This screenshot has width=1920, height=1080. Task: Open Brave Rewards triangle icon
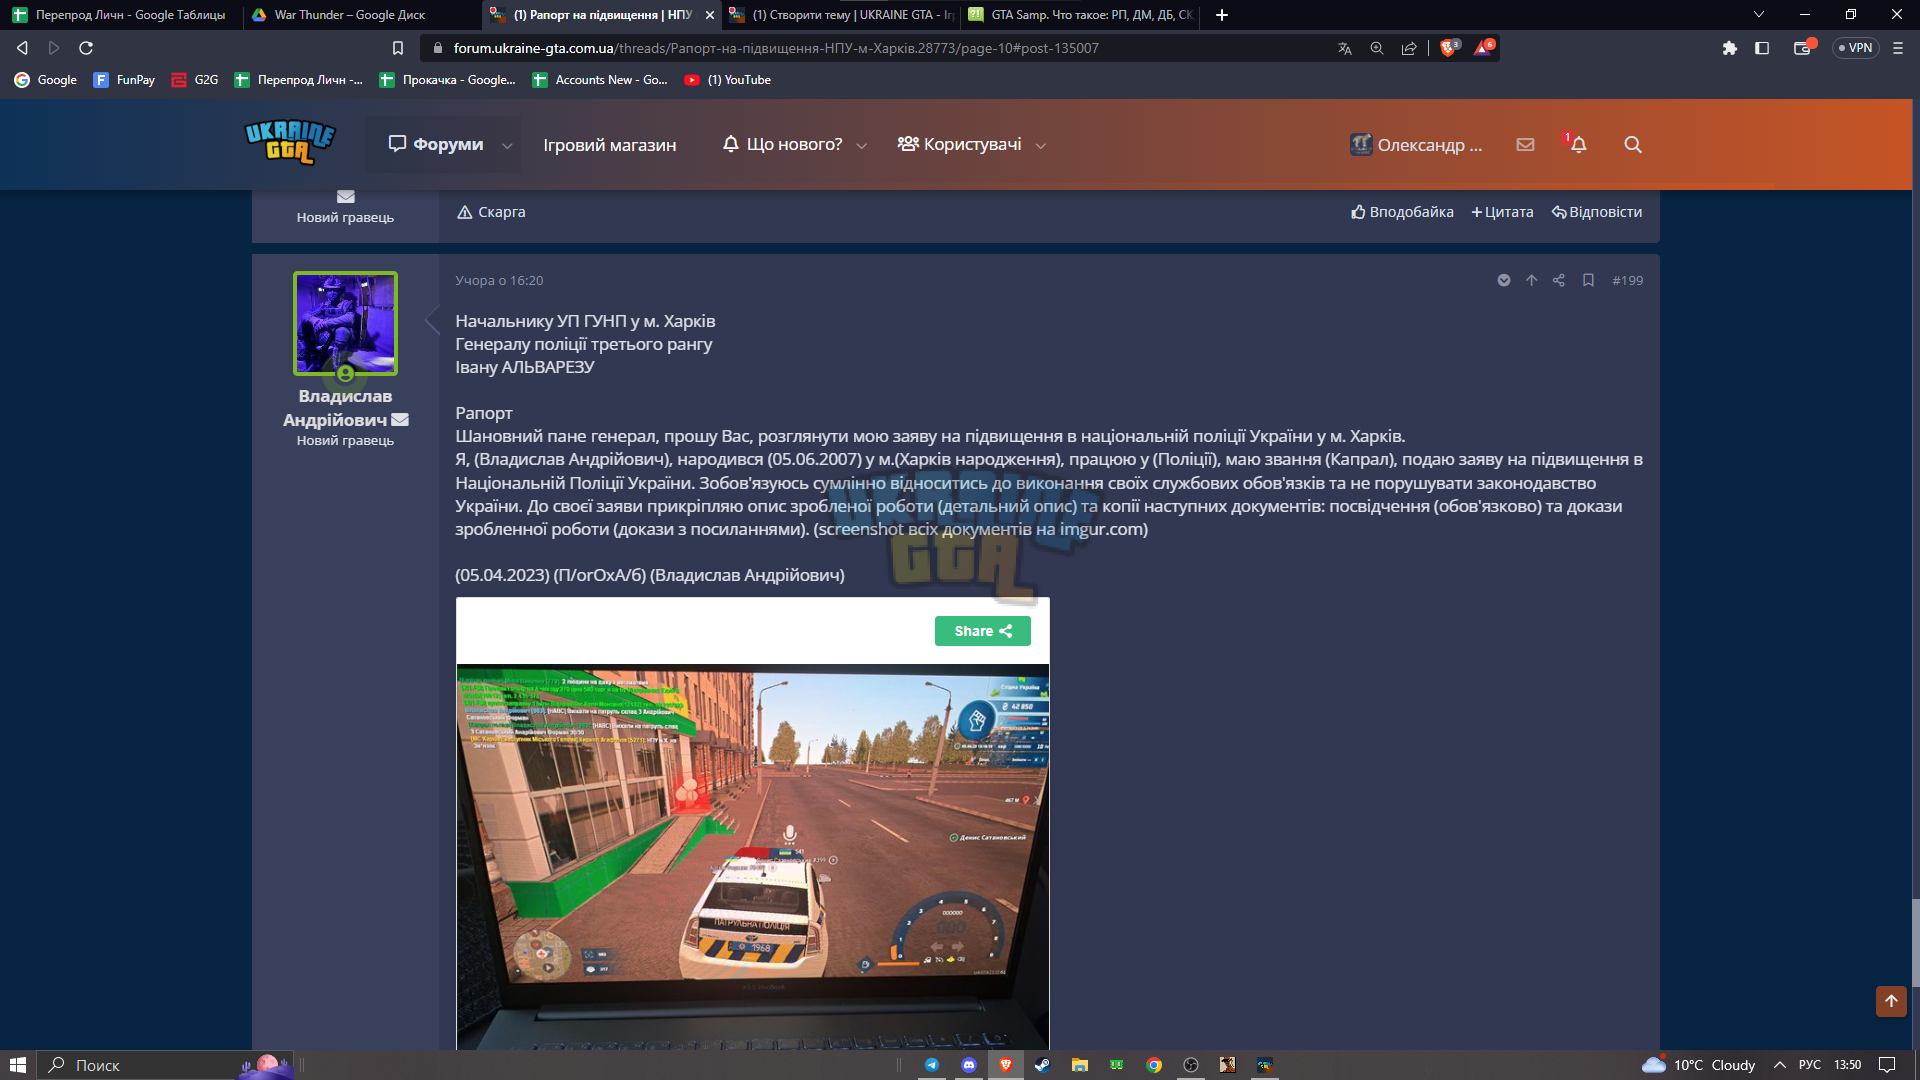click(1484, 47)
